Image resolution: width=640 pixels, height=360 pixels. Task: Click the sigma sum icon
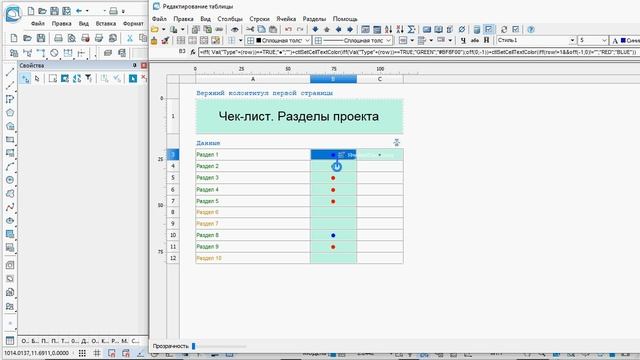411,29
